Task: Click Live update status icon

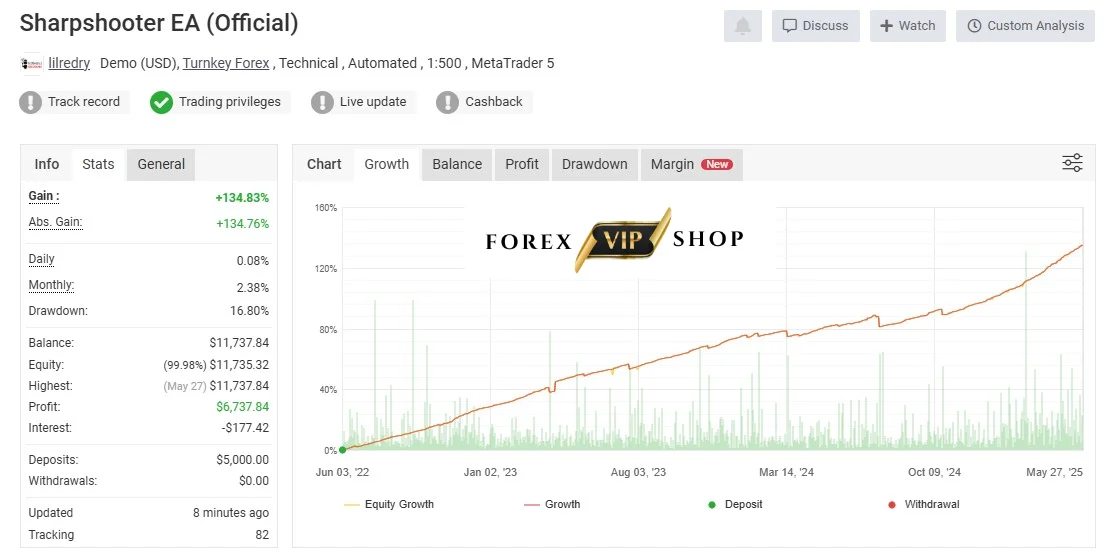Action: pos(322,102)
